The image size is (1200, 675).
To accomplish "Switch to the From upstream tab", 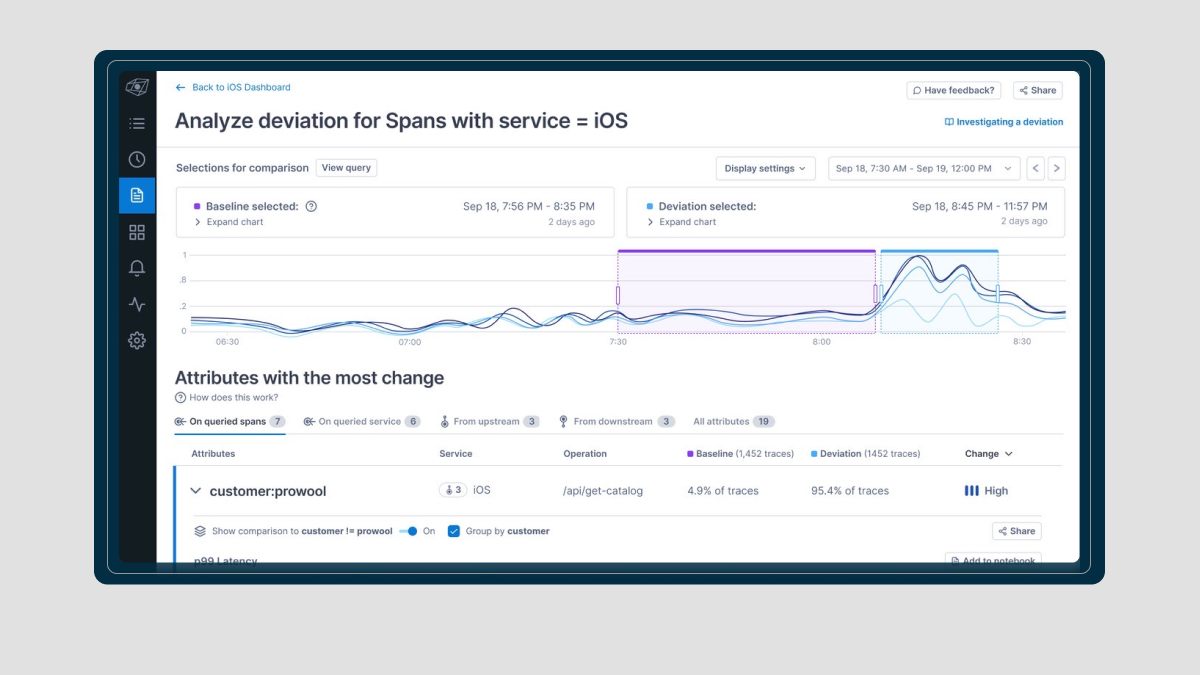I will click(x=490, y=422).
